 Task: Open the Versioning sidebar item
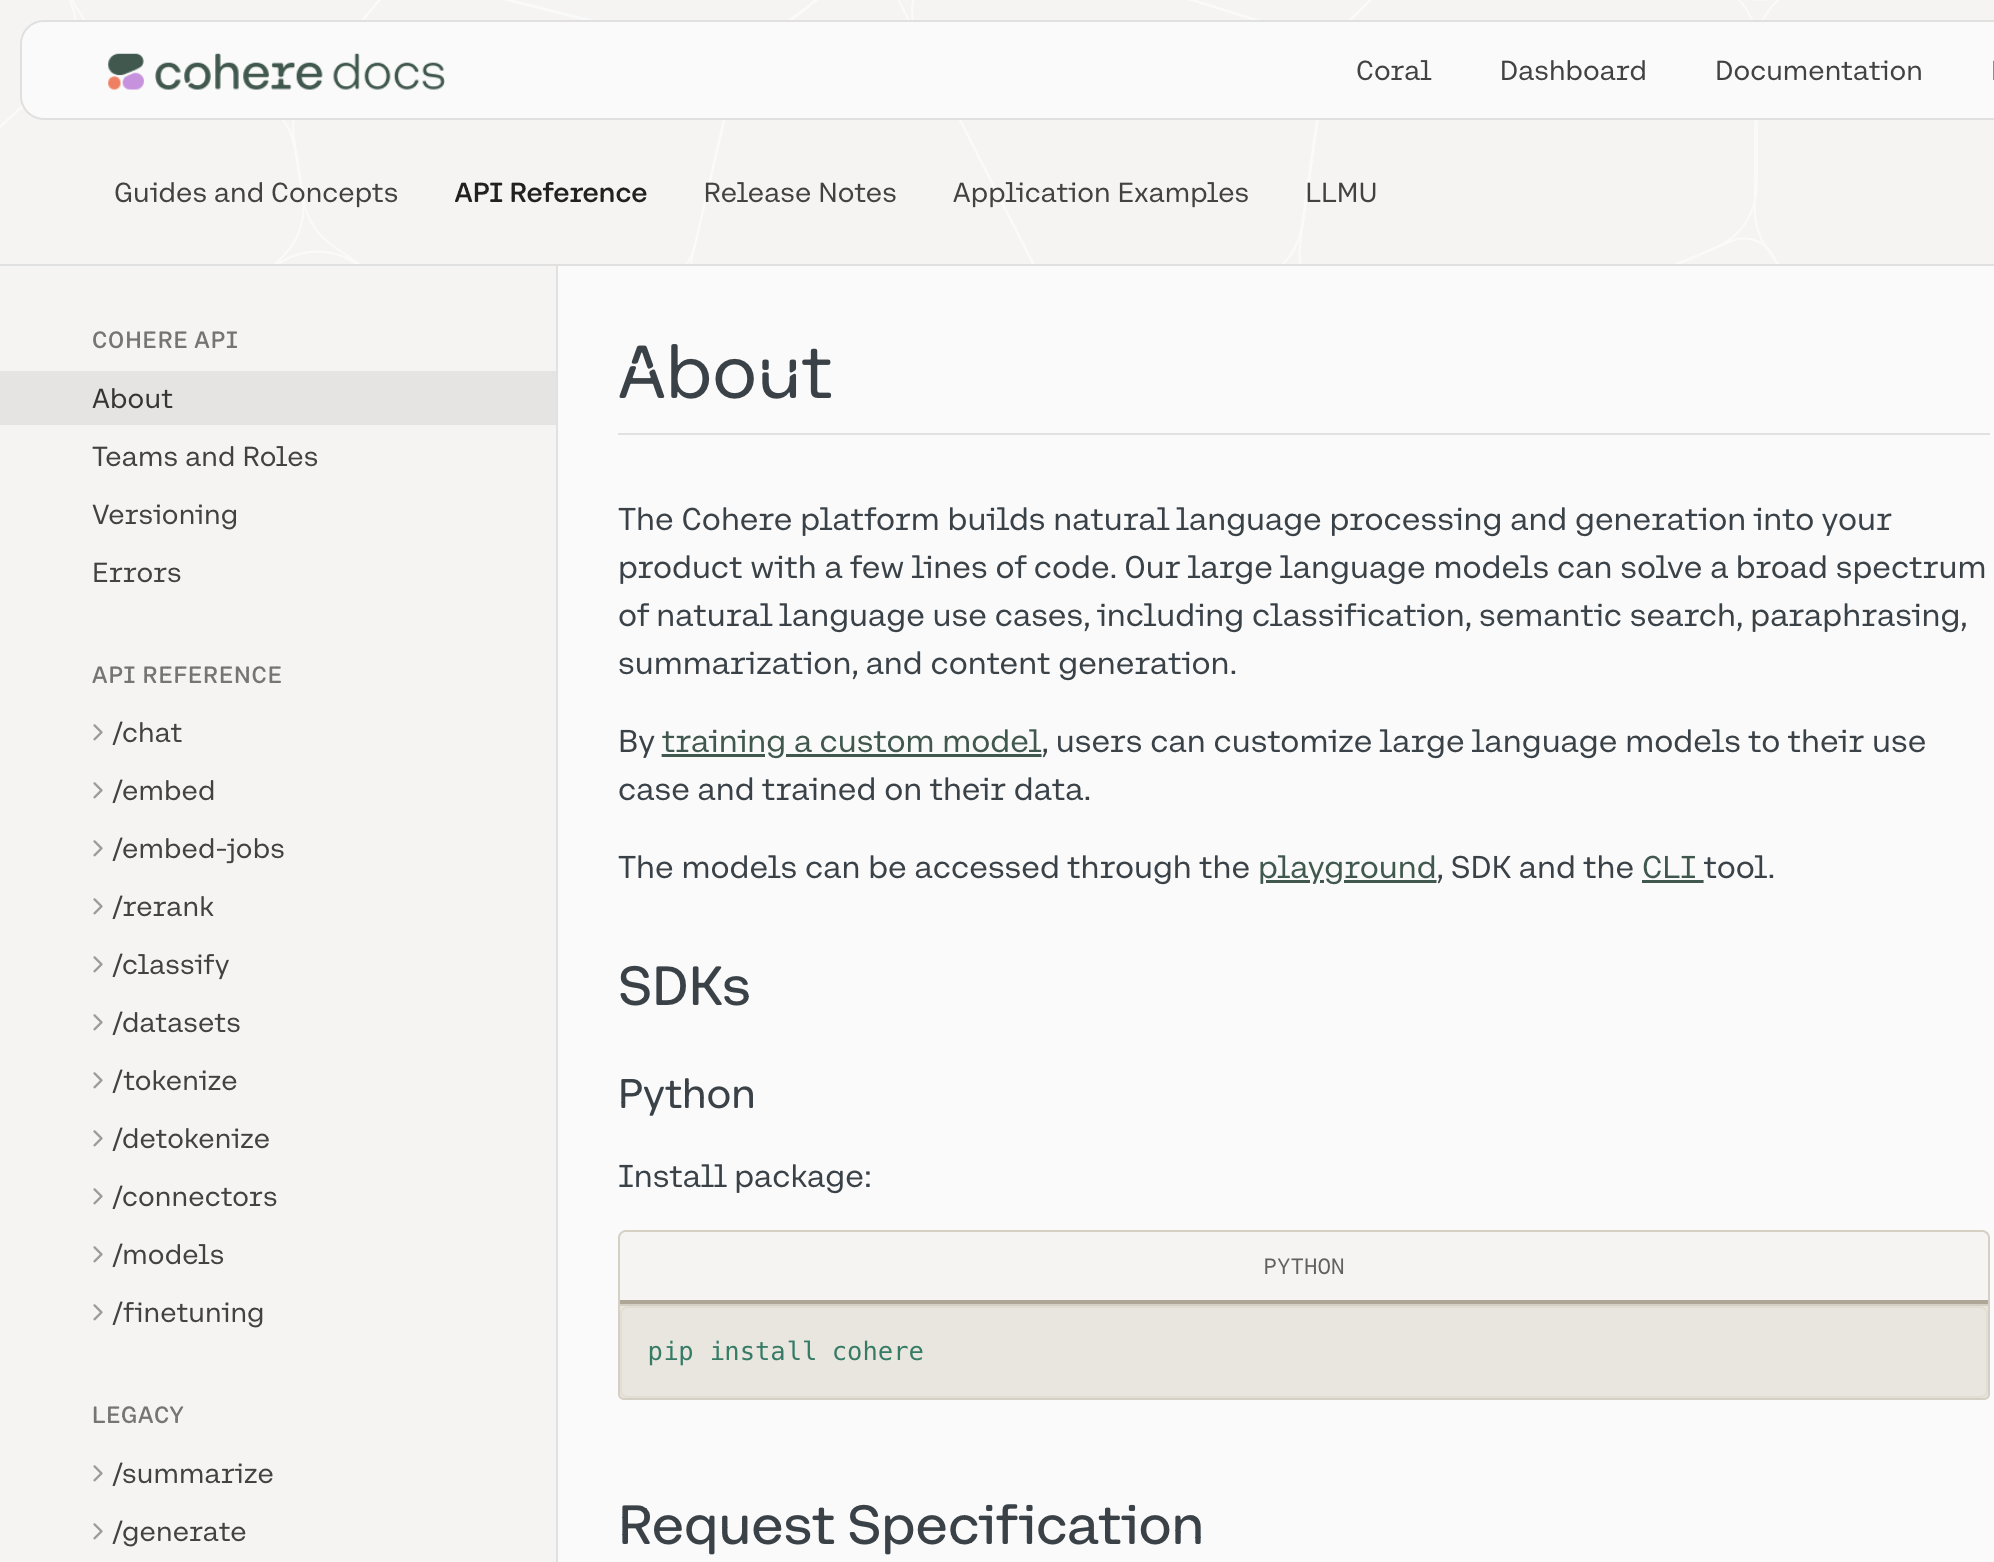click(165, 515)
